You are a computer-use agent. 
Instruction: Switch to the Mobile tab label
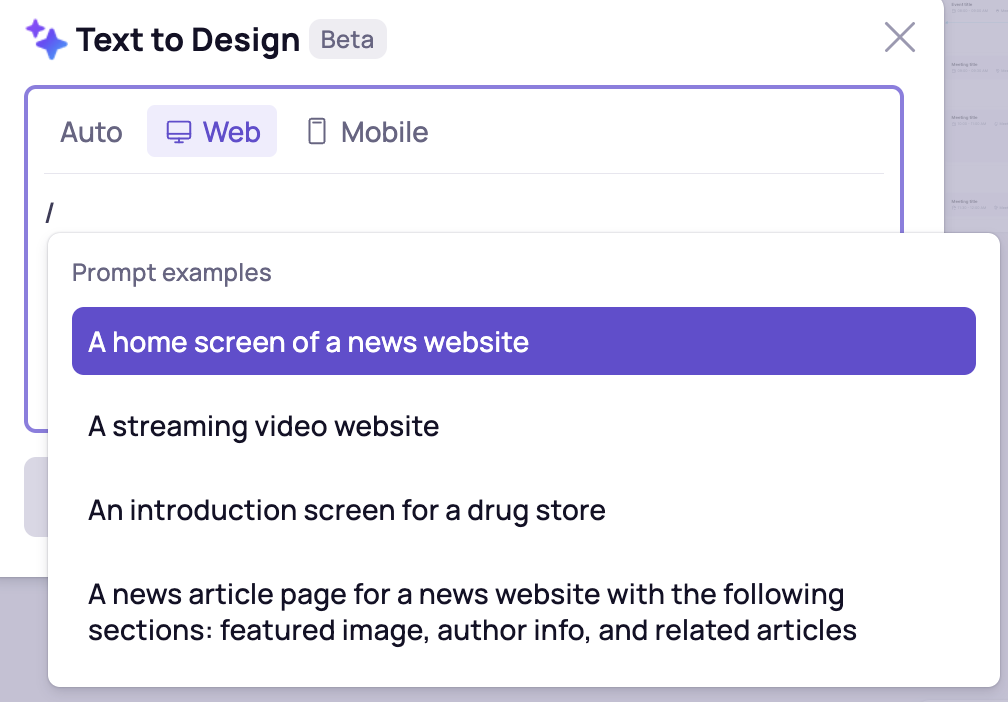tap(384, 132)
